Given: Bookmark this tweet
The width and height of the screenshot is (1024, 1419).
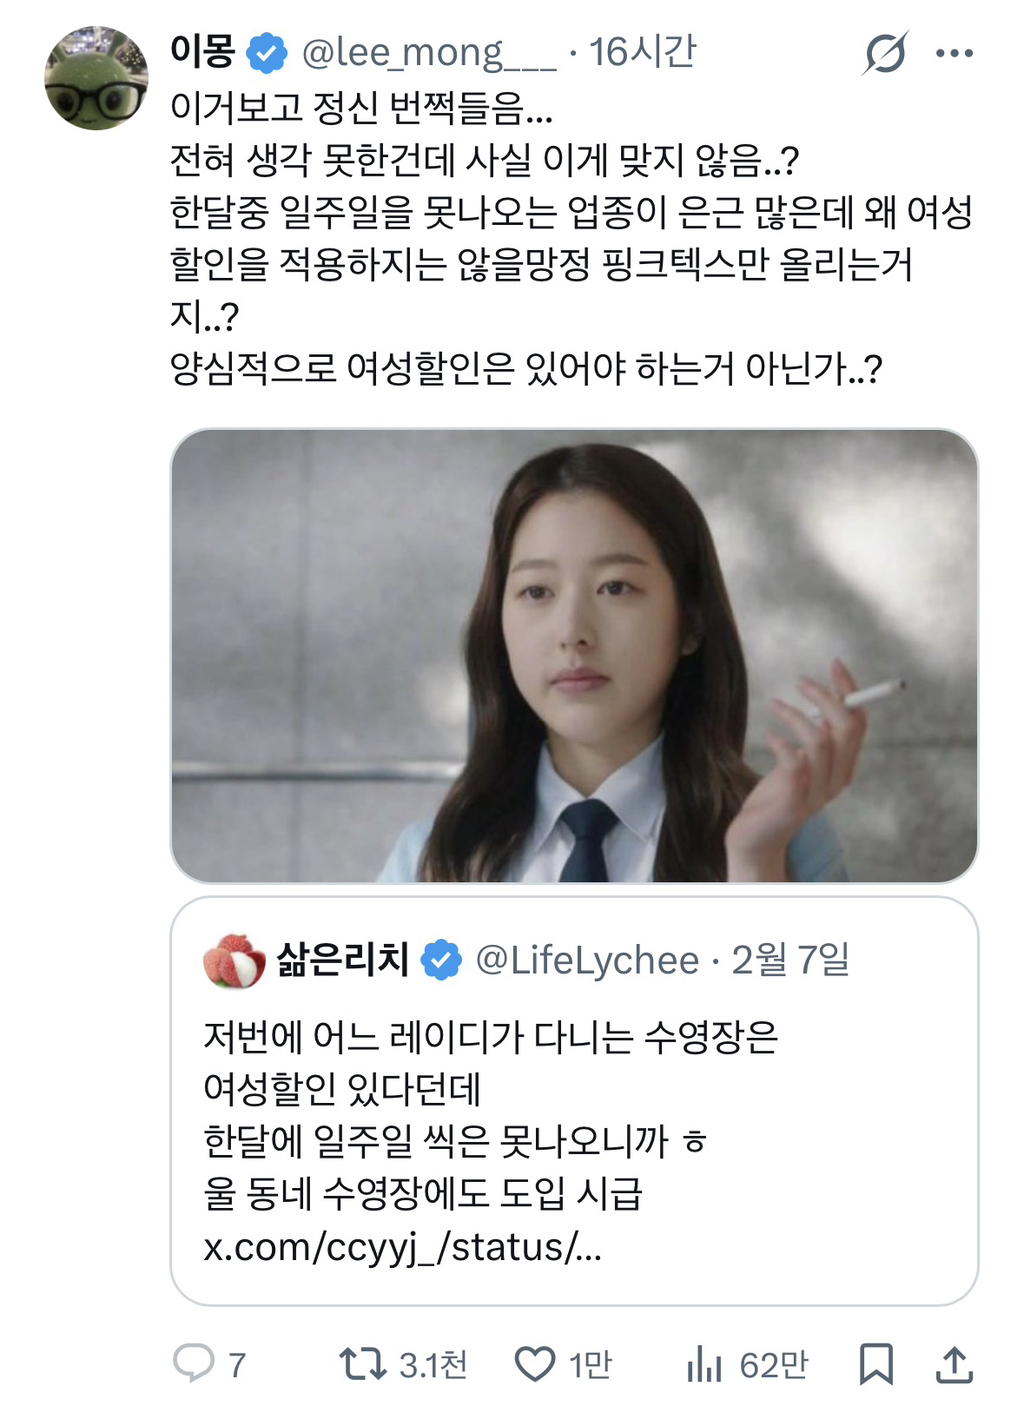Looking at the screenshot, I should 877,1364.
